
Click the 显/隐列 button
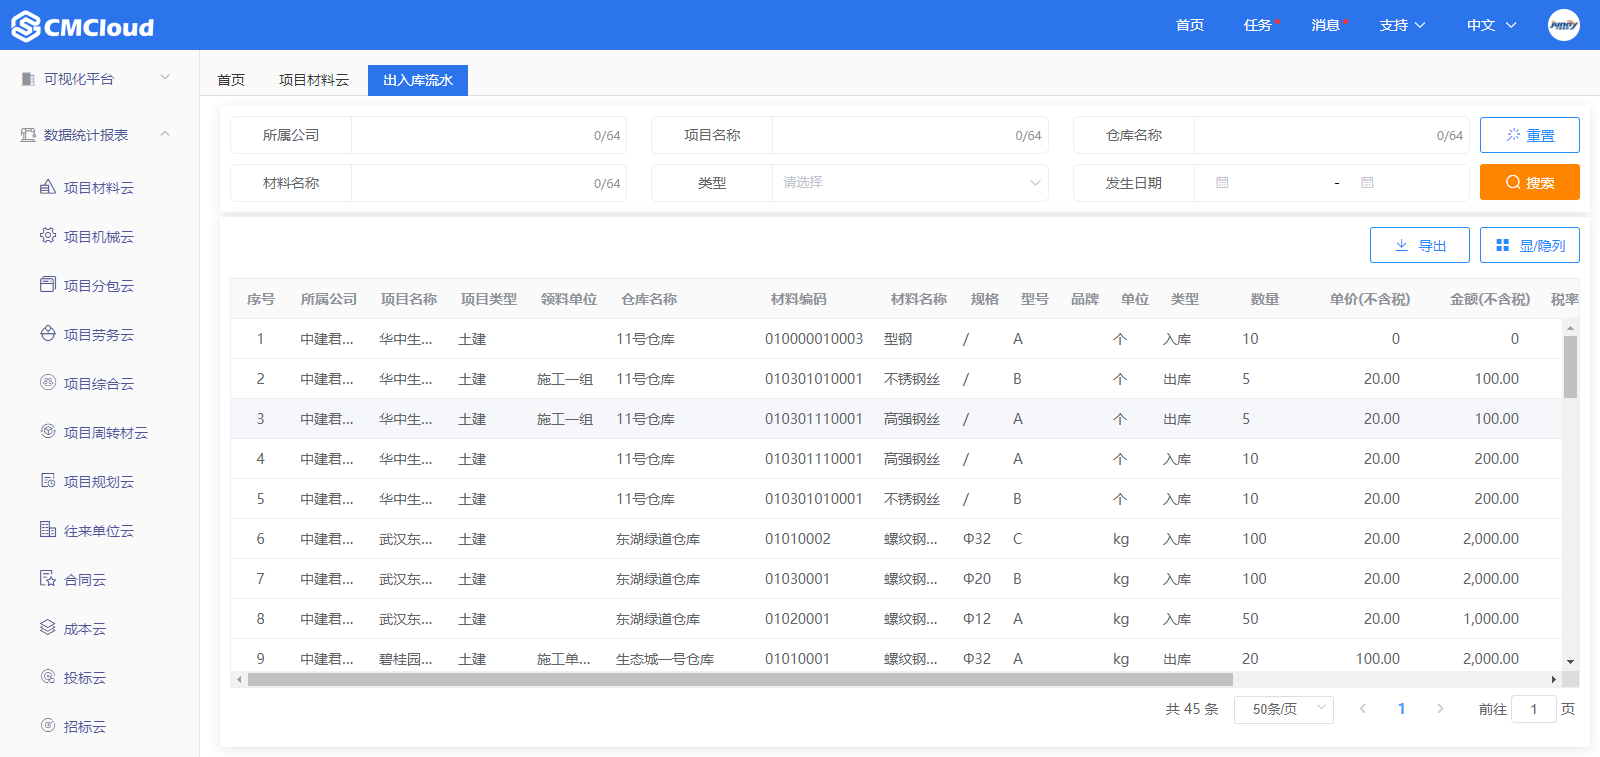(1530, 245)
